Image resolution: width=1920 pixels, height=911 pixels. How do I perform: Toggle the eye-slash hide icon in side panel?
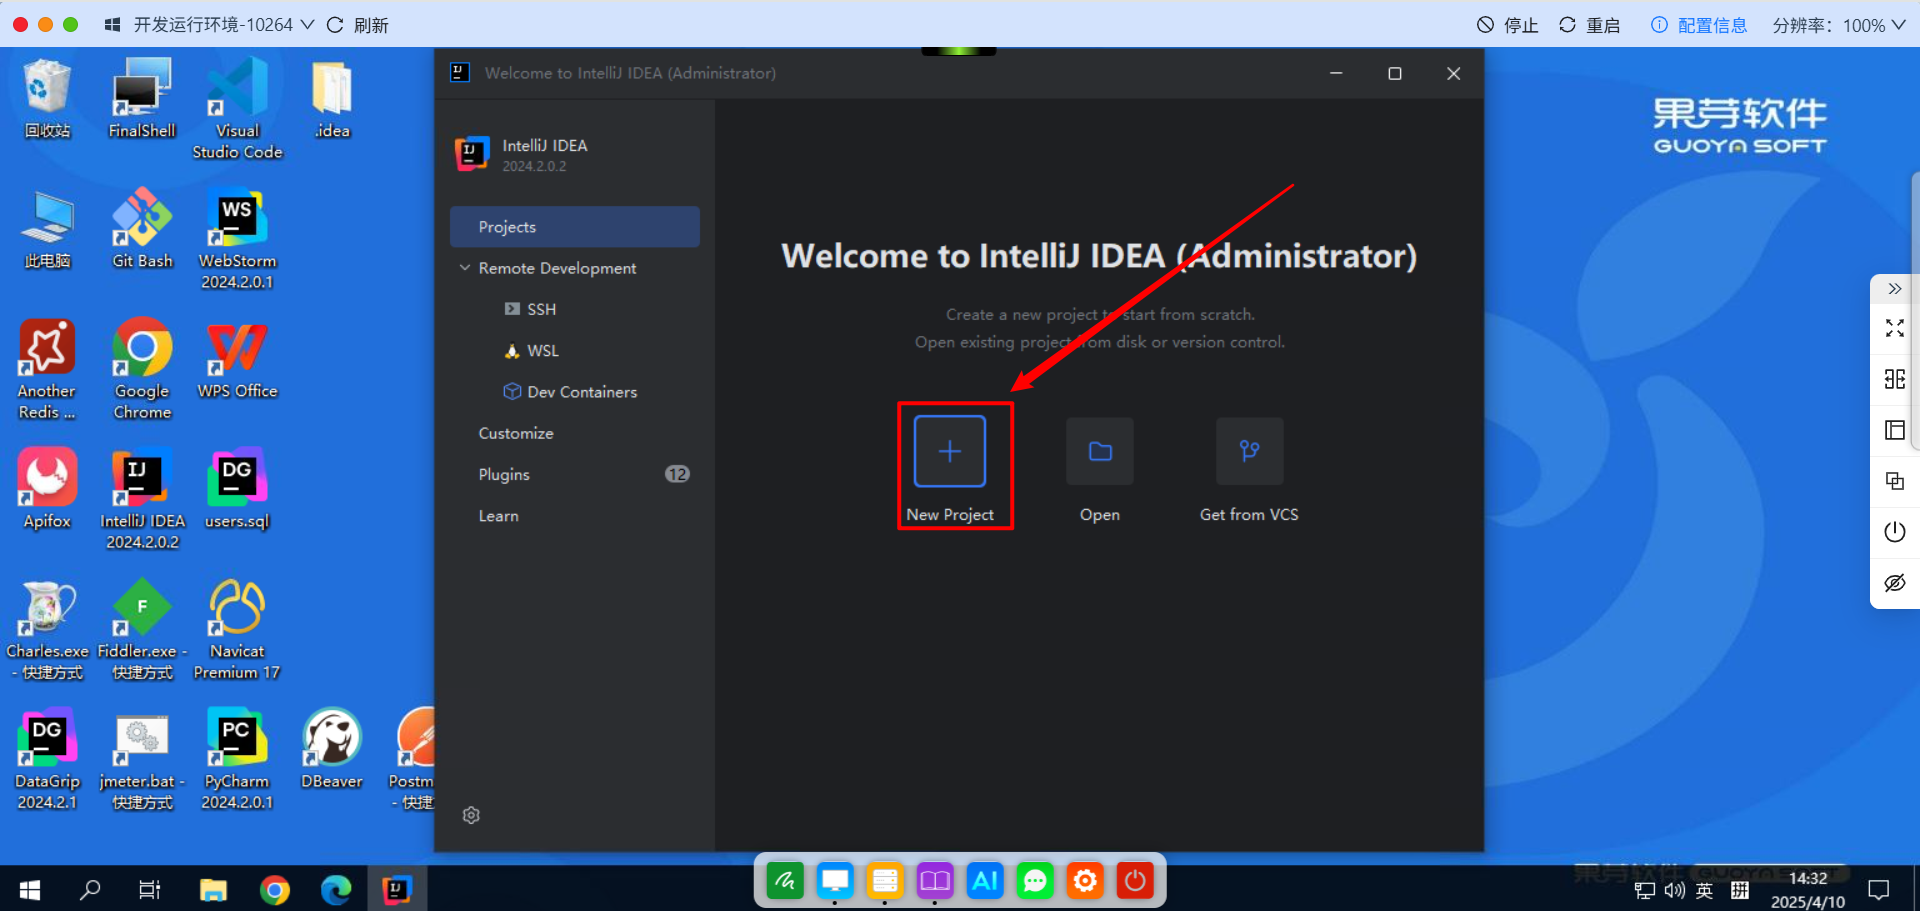coord(1895,583)
